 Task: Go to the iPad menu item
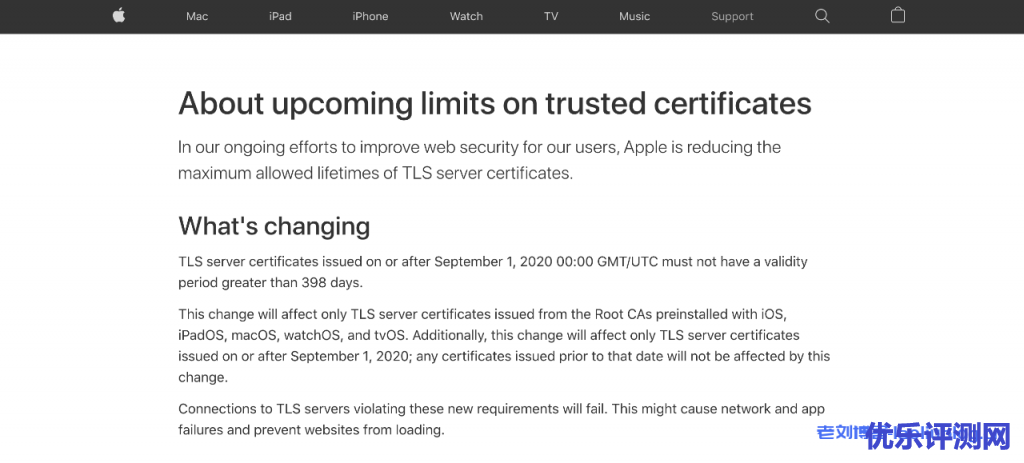pyautogui.click(x=281, y=16)
